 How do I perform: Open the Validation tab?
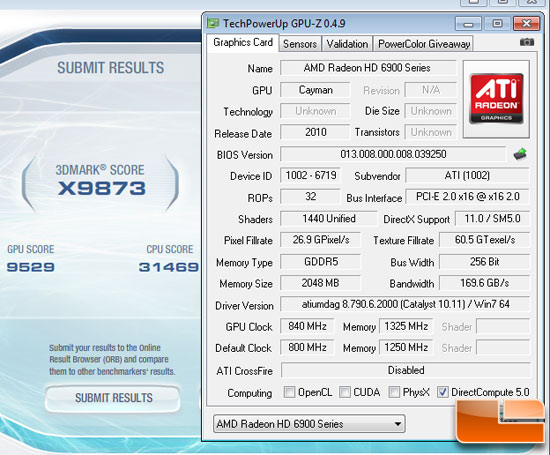347,44
